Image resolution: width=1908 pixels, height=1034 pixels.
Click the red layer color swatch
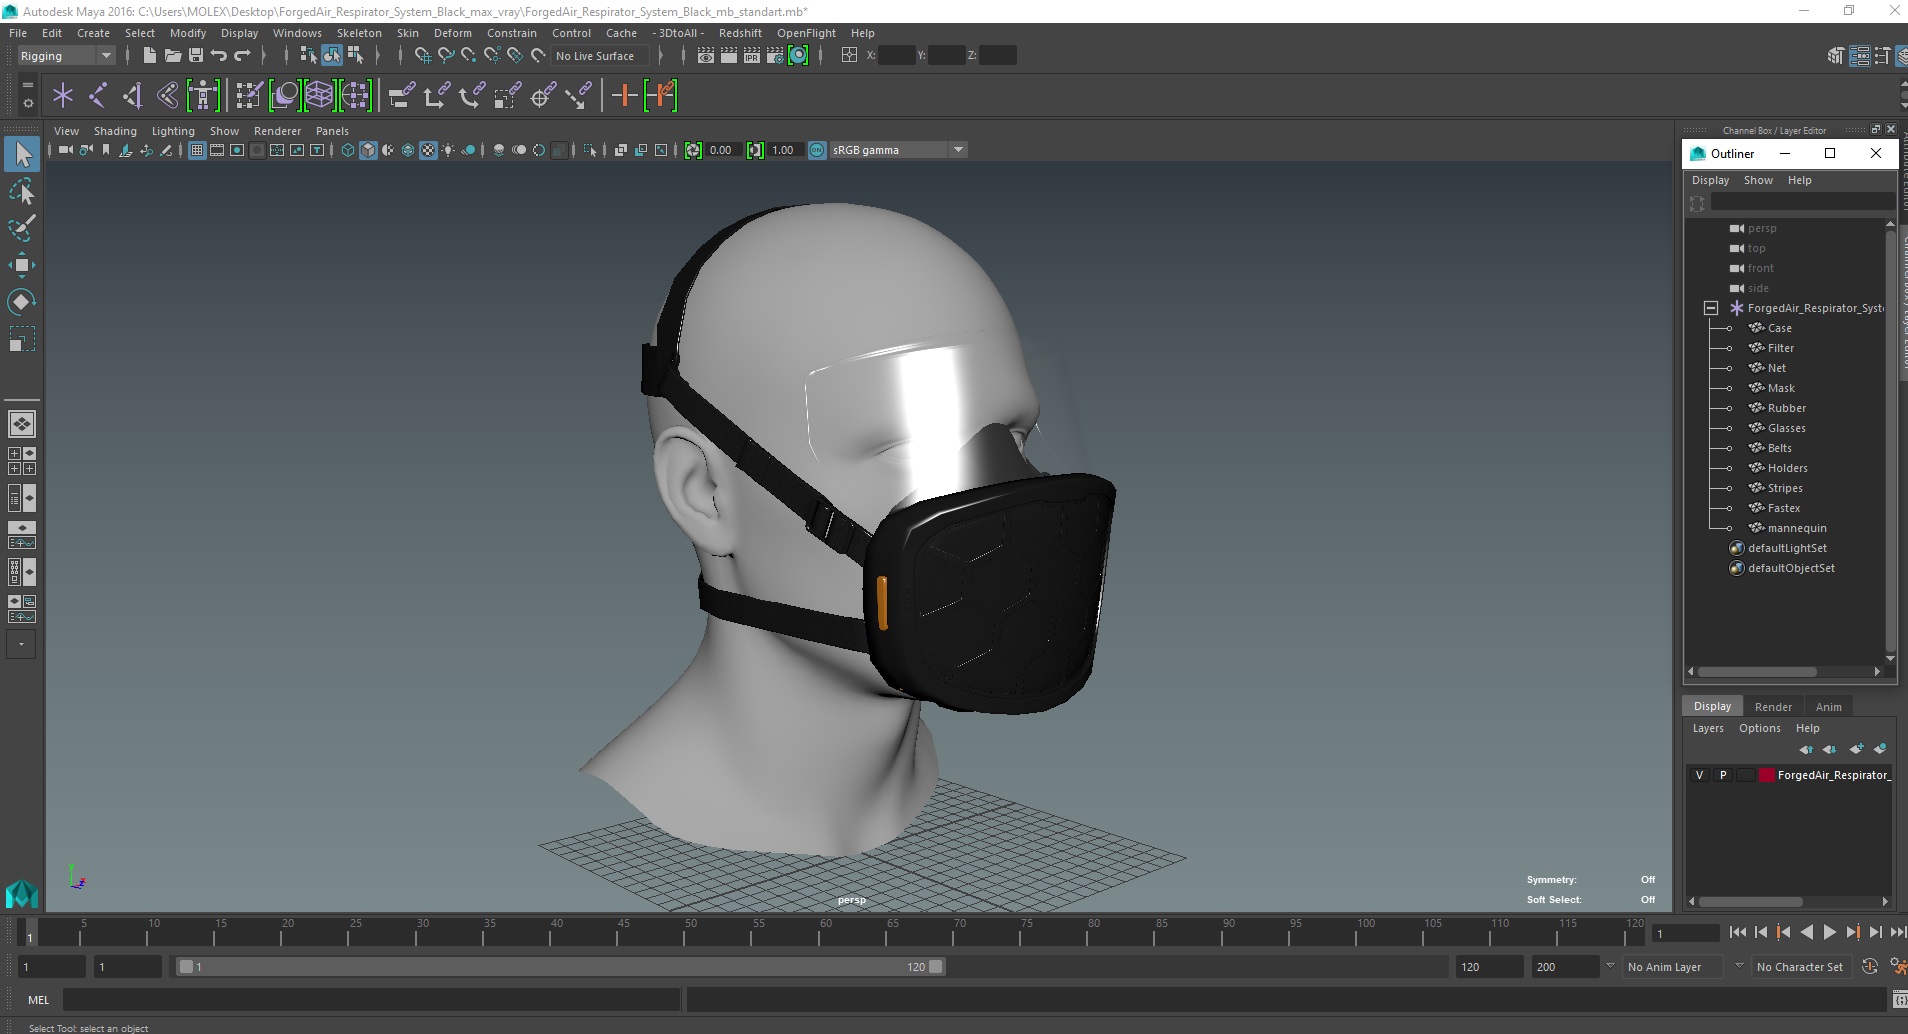(1767, 775)
